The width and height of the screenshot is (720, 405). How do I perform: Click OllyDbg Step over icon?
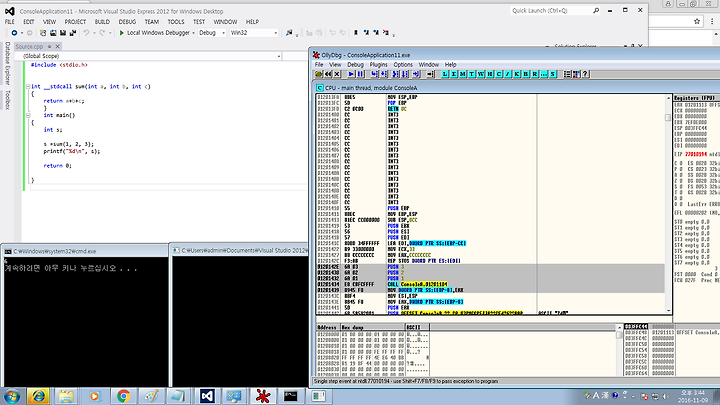pyautogui.click(x=384, y=74)
